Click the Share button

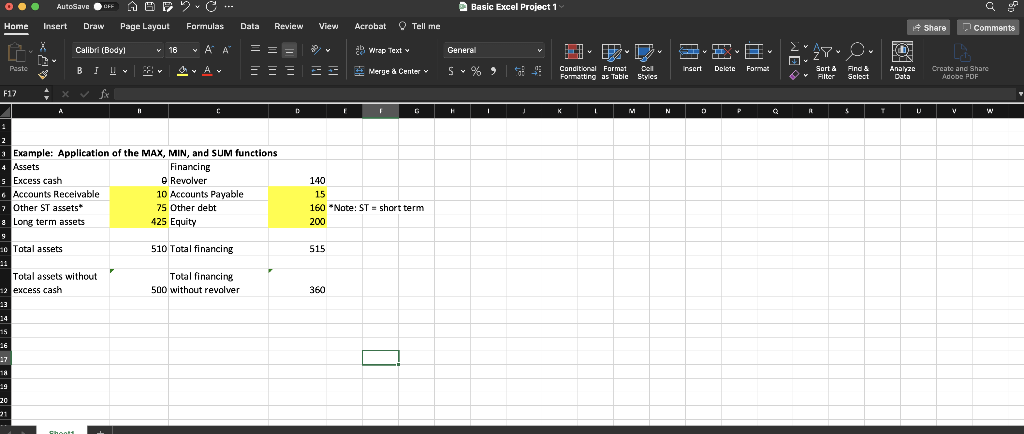click(929, 27)
